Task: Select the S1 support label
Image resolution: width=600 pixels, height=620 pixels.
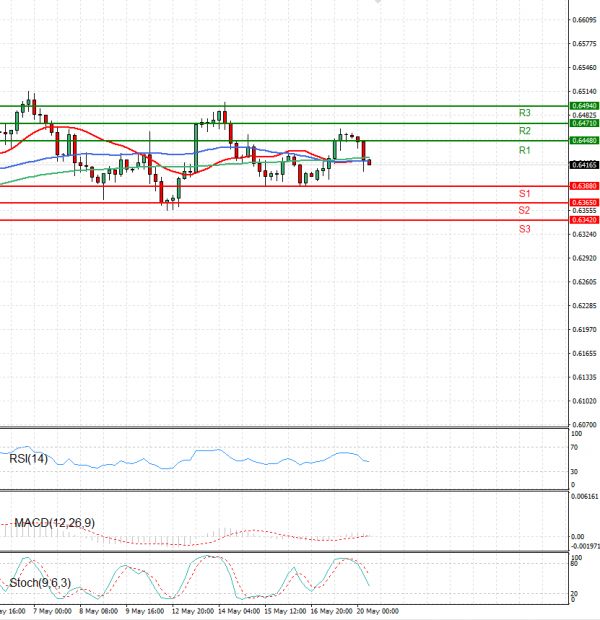Action: 524,194
